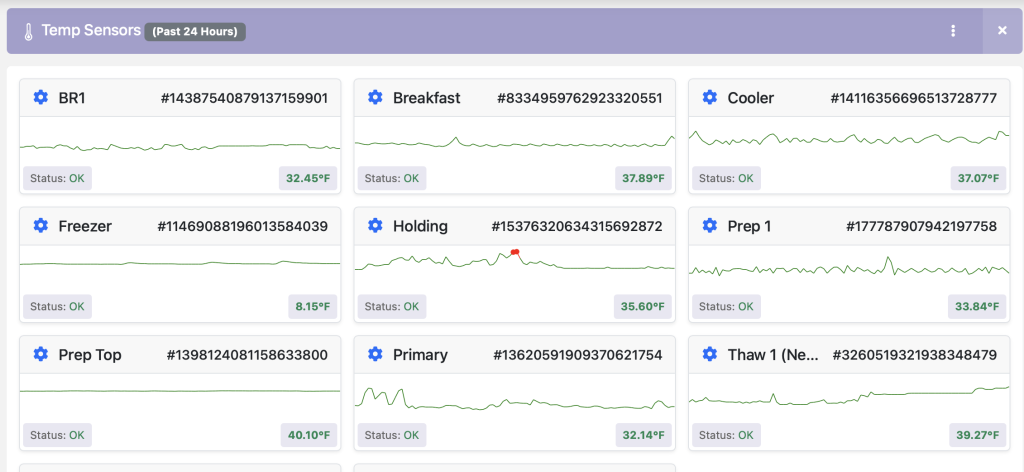Click the Temp Sensors panel title
Image resolution: width=1024 pixels, height=472 pixels.
click(91, 31)
